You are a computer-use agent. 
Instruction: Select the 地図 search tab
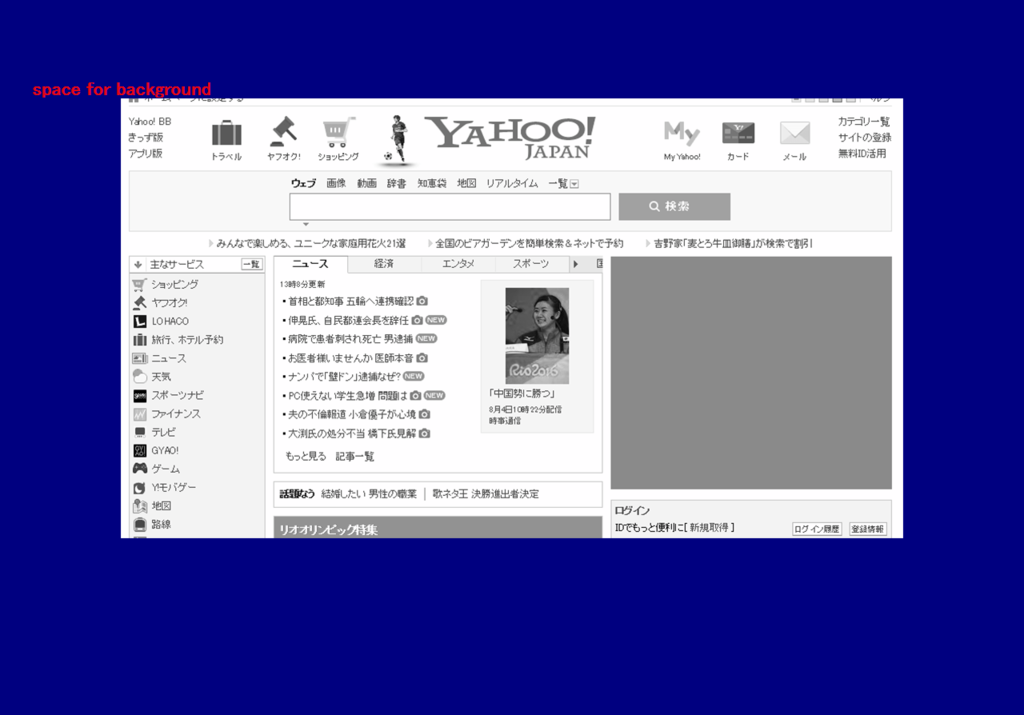pos(466,183)
